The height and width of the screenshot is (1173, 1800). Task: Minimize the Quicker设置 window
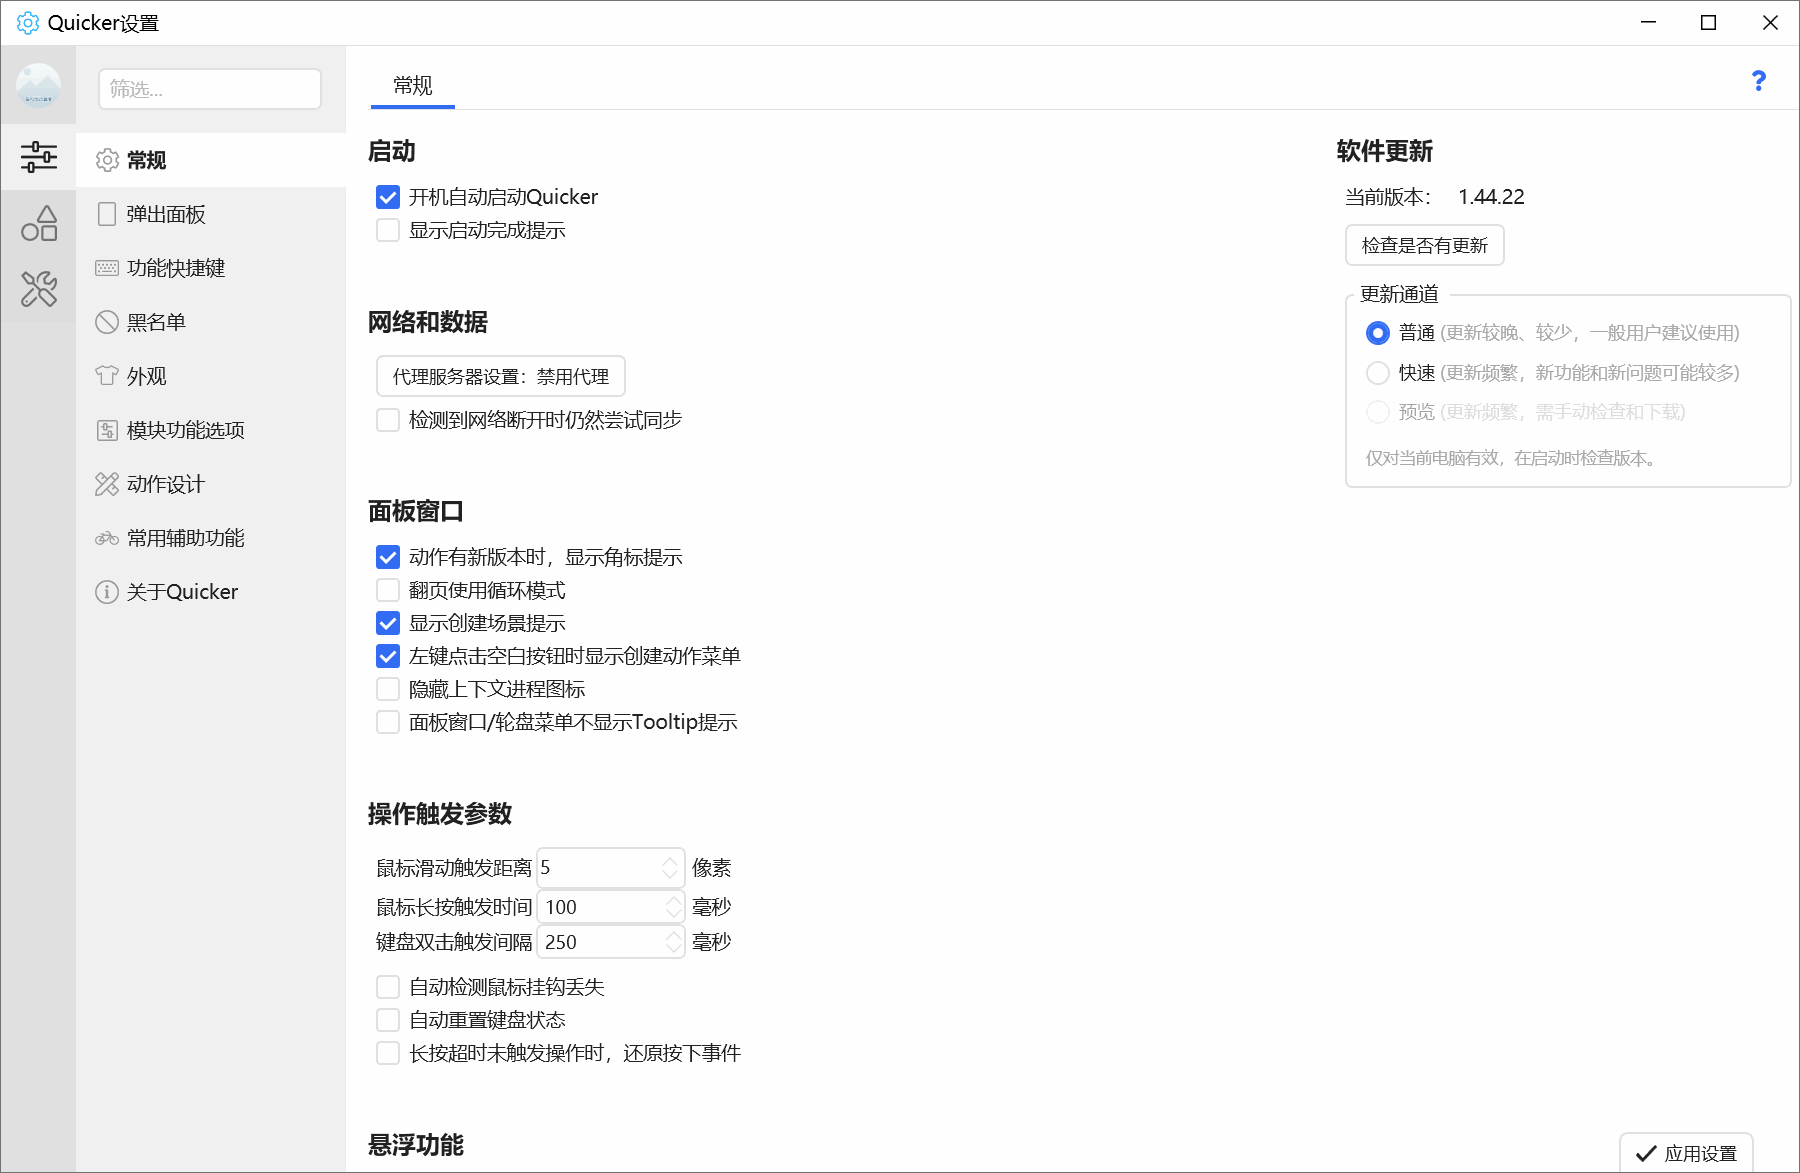(x=1649, y=23)
